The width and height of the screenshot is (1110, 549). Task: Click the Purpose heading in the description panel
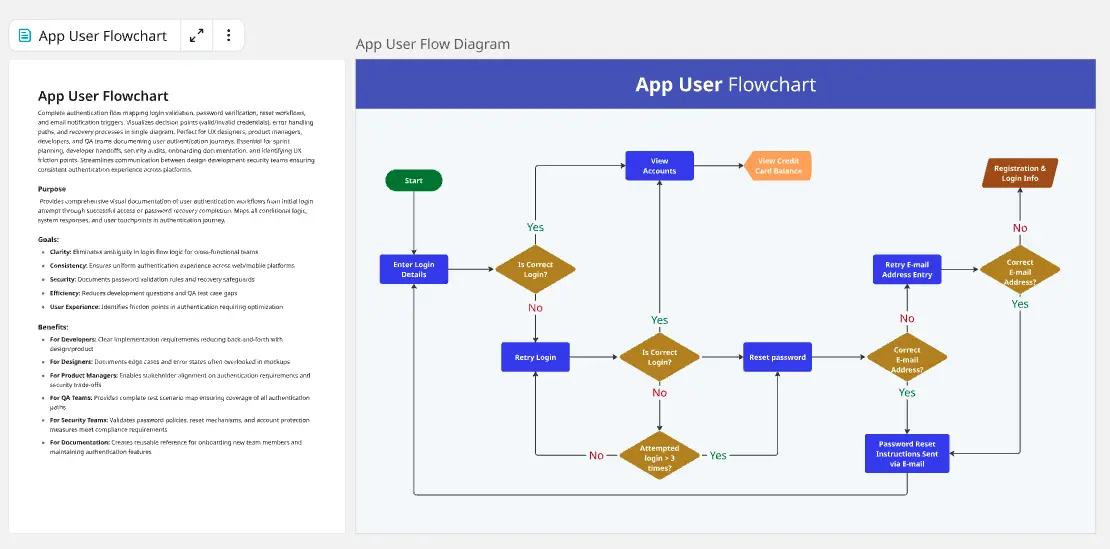click(x=52, y=189)
